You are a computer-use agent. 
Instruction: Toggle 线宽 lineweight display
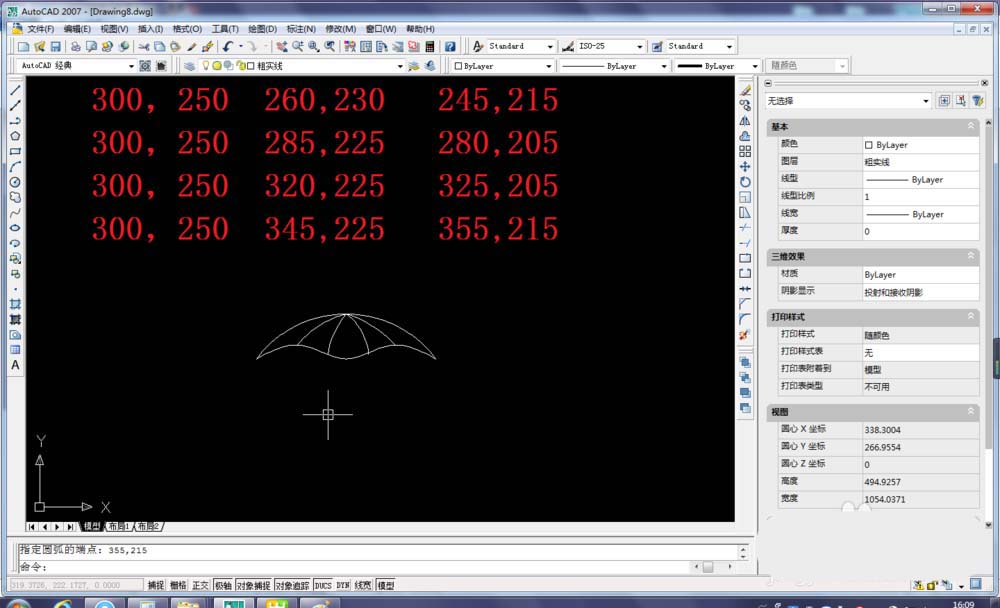[x=363, y=585]
